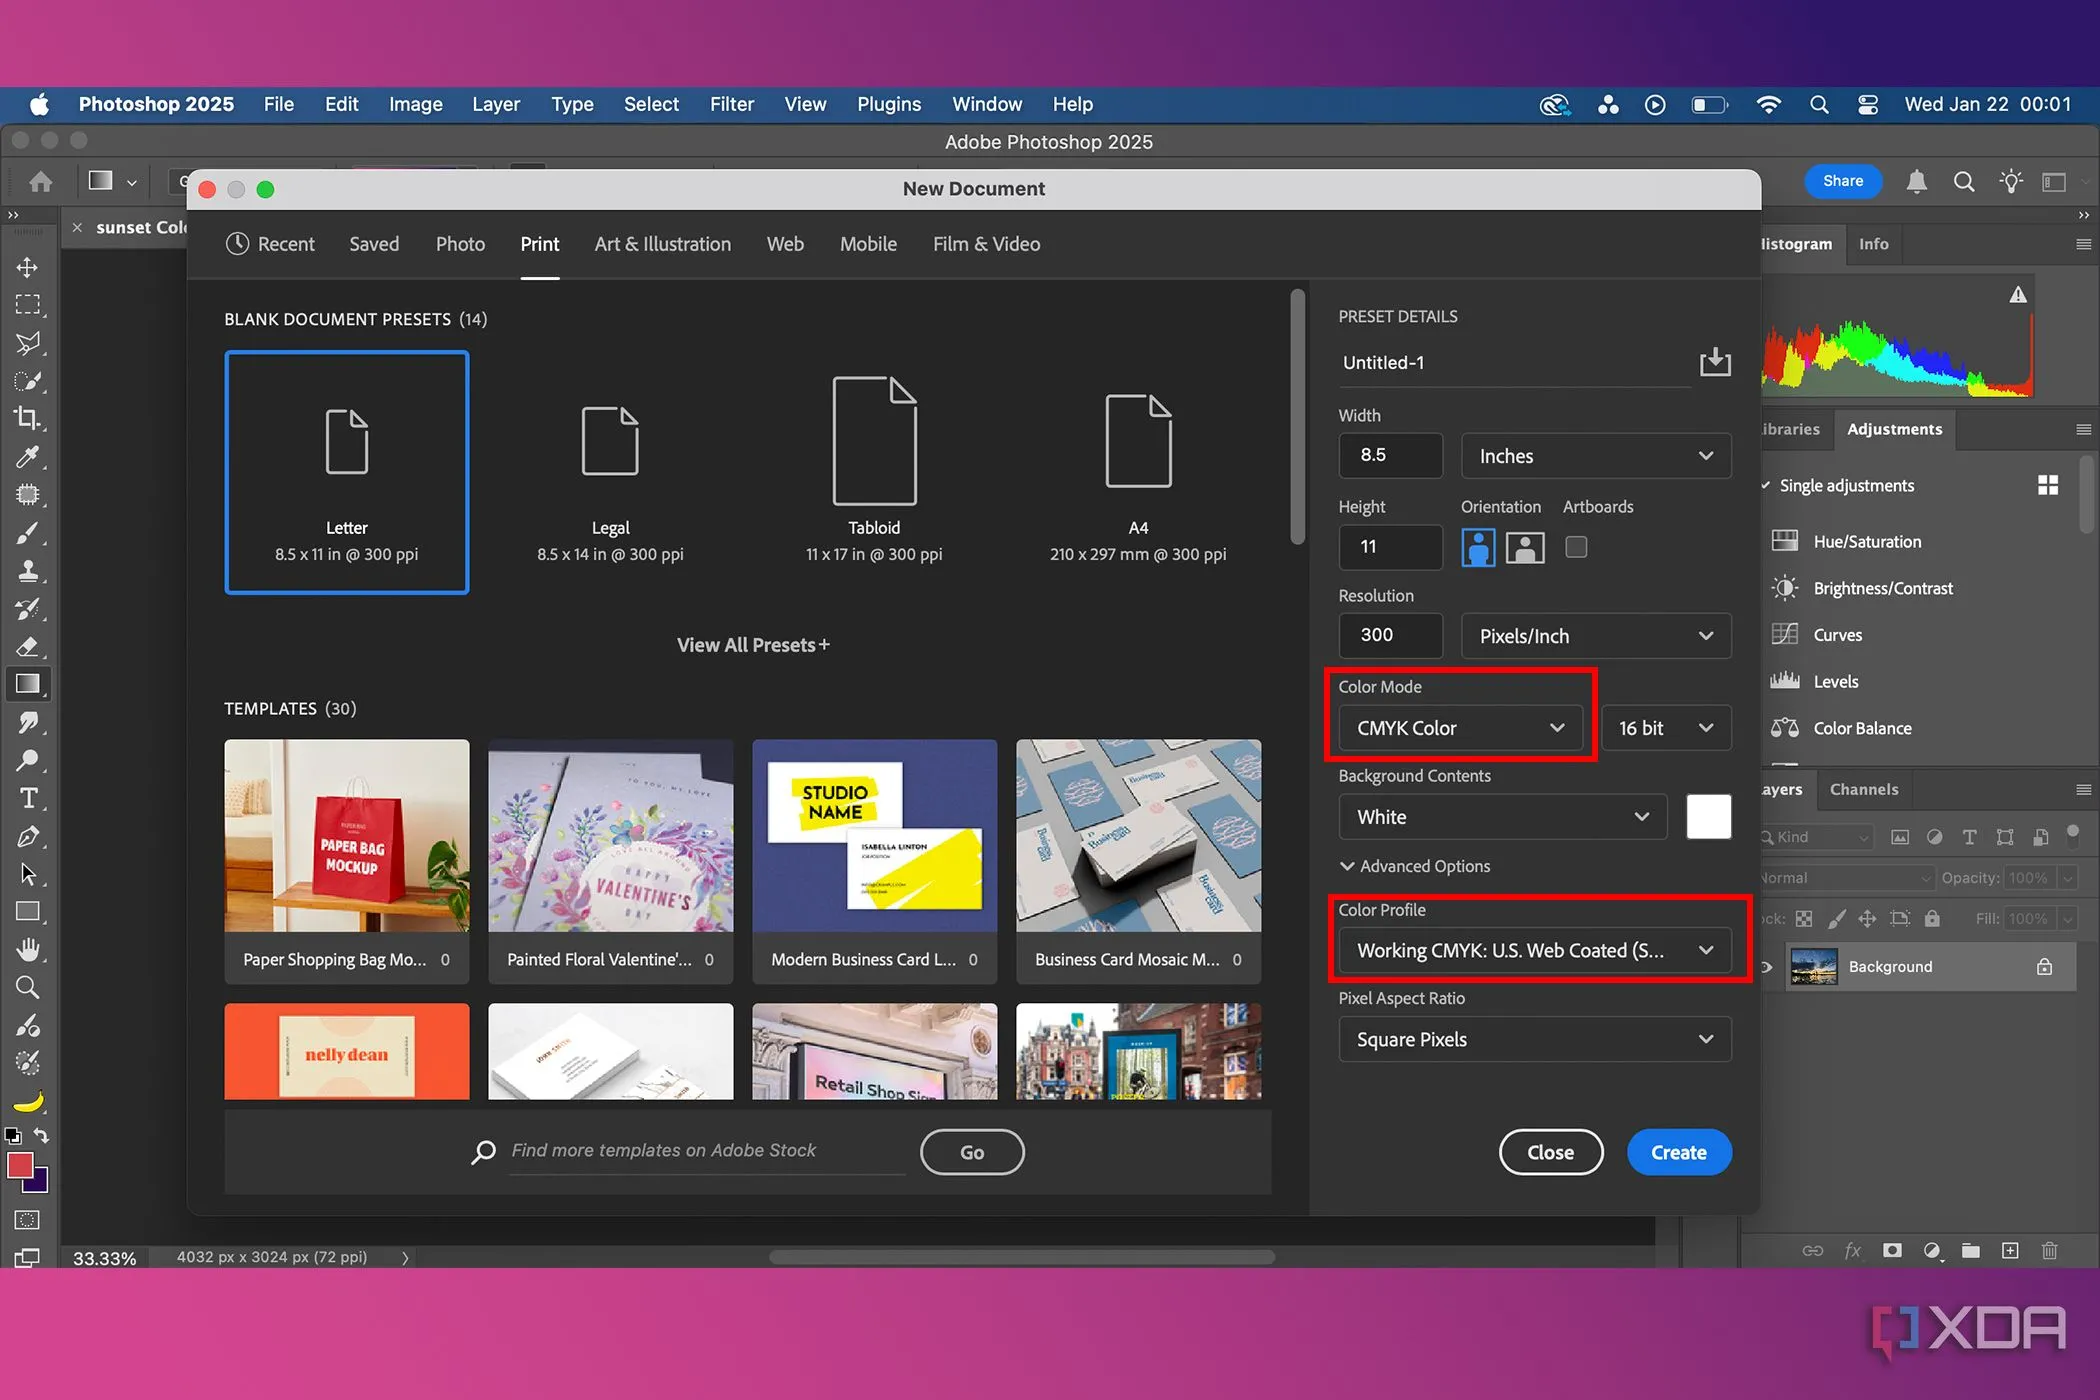Select the Zoom tool in toolbar
Screen dimensions: 2100x1400
coord(27,988)
